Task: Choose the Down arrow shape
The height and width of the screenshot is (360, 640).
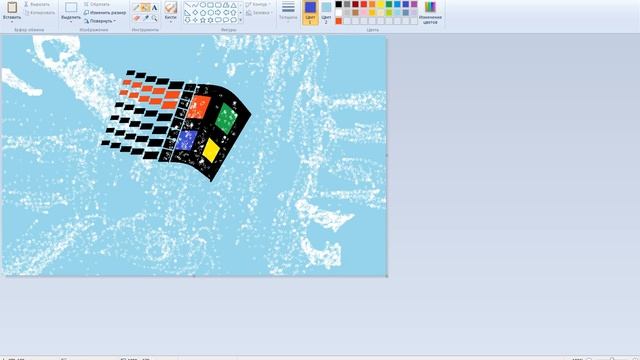Action: tap(187, 20)
